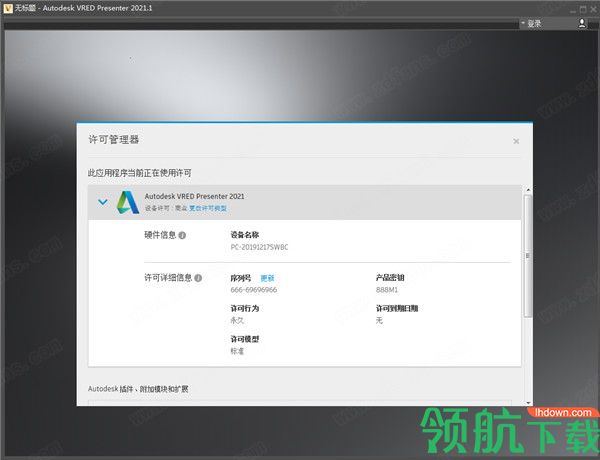
Task: Click the 许可详细信息 label
Action: pos(168,278)
